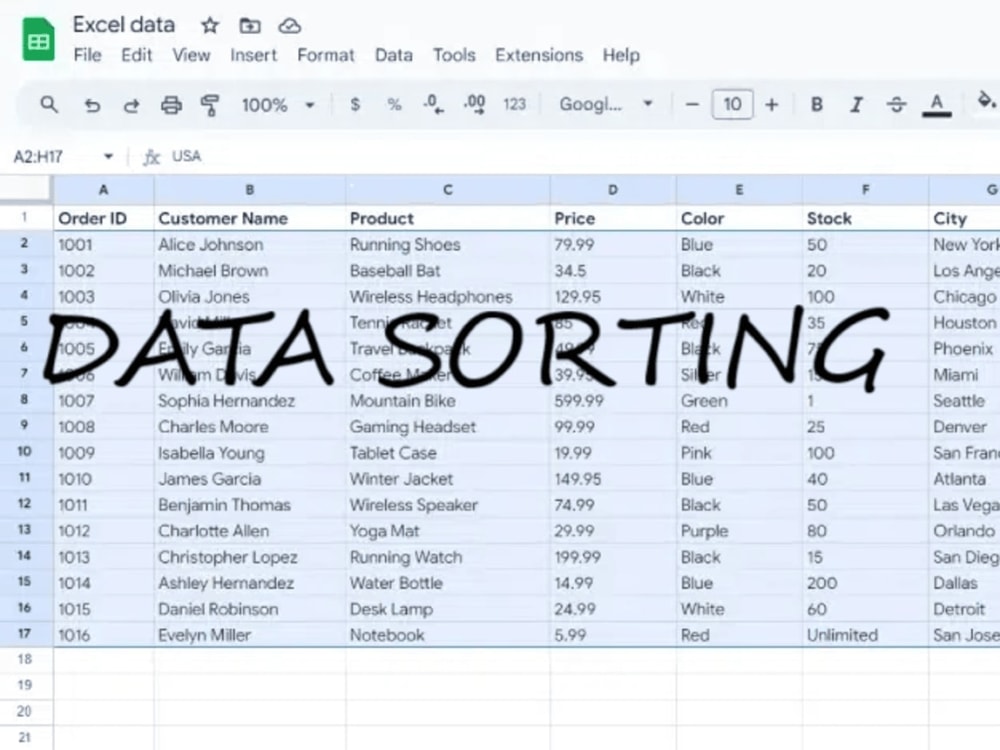Click the Unlimited stock cell
This screenshot has height=750, width=1000.
[865, 635]
